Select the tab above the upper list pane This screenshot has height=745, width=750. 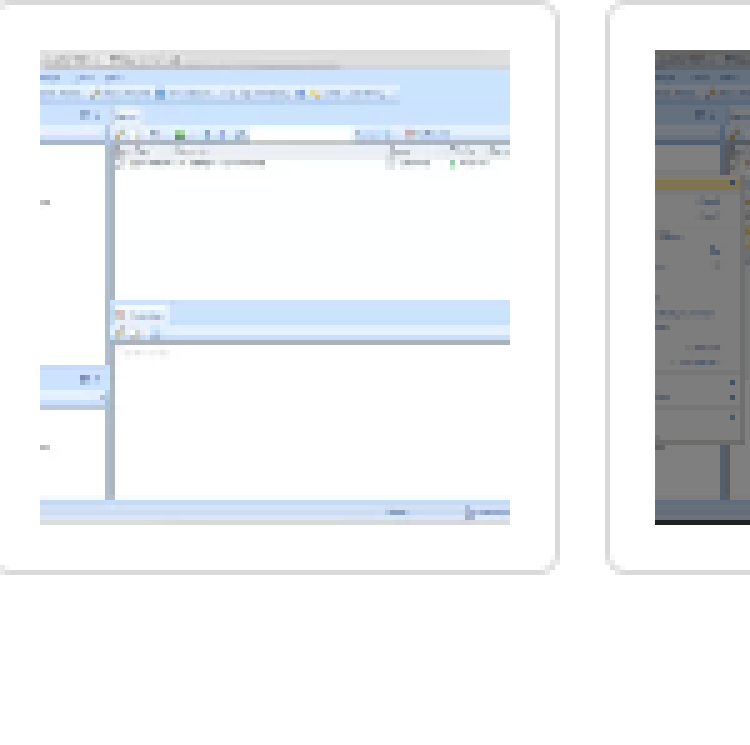[x=127, y=115]
